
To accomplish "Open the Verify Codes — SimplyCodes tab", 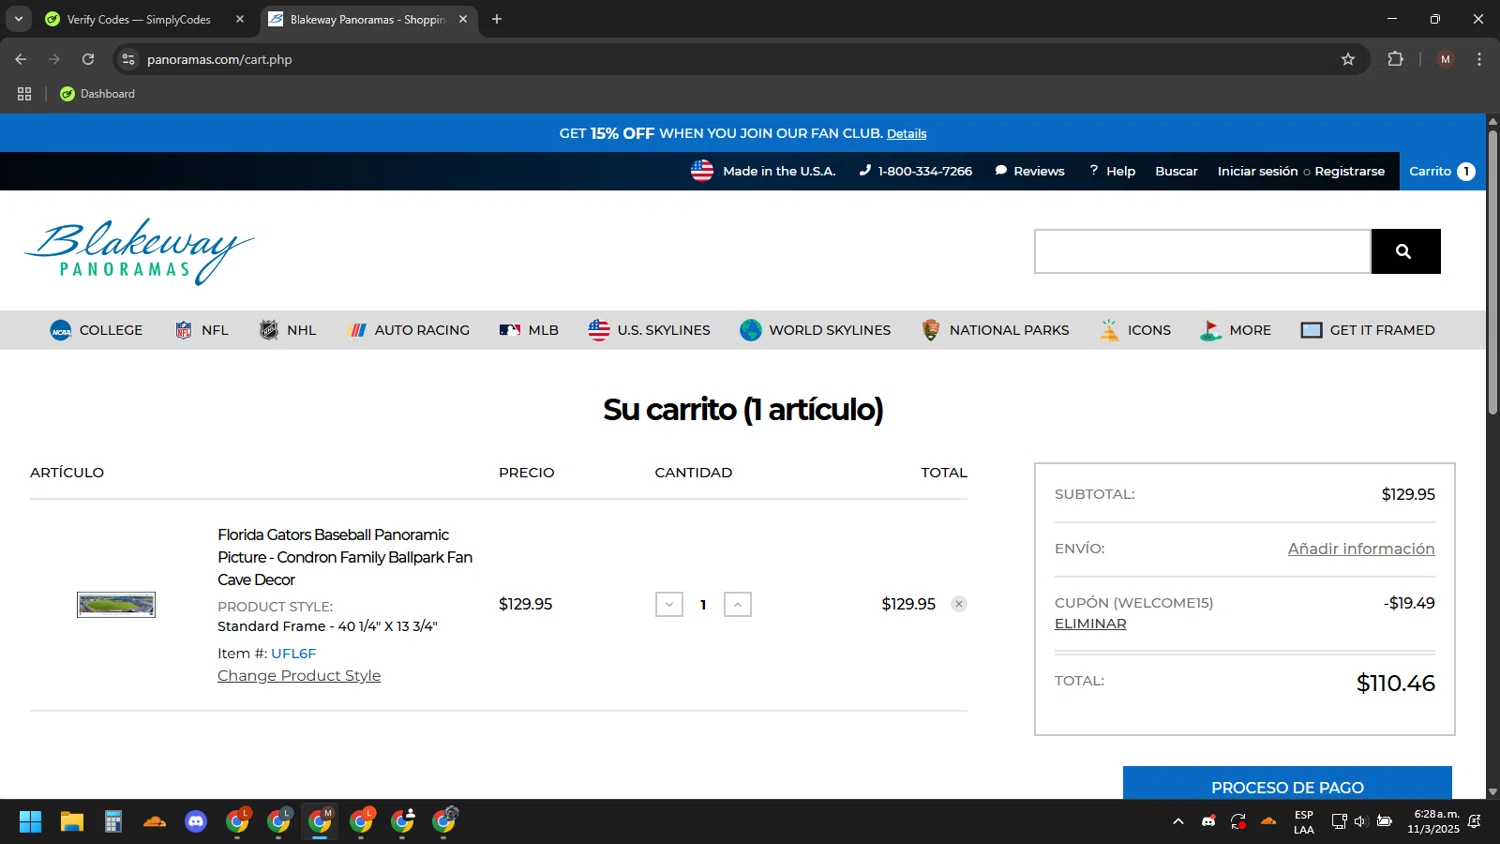I will [x=138, y=19].
